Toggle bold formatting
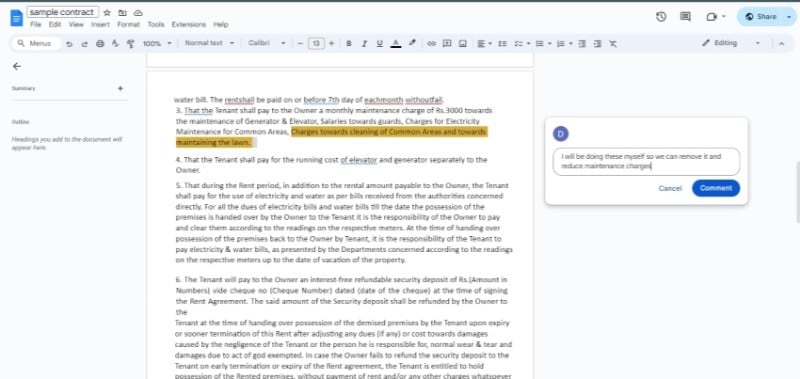Image resolution: width=800 pixels, height=379 pixels. click(x=349, y=43)
